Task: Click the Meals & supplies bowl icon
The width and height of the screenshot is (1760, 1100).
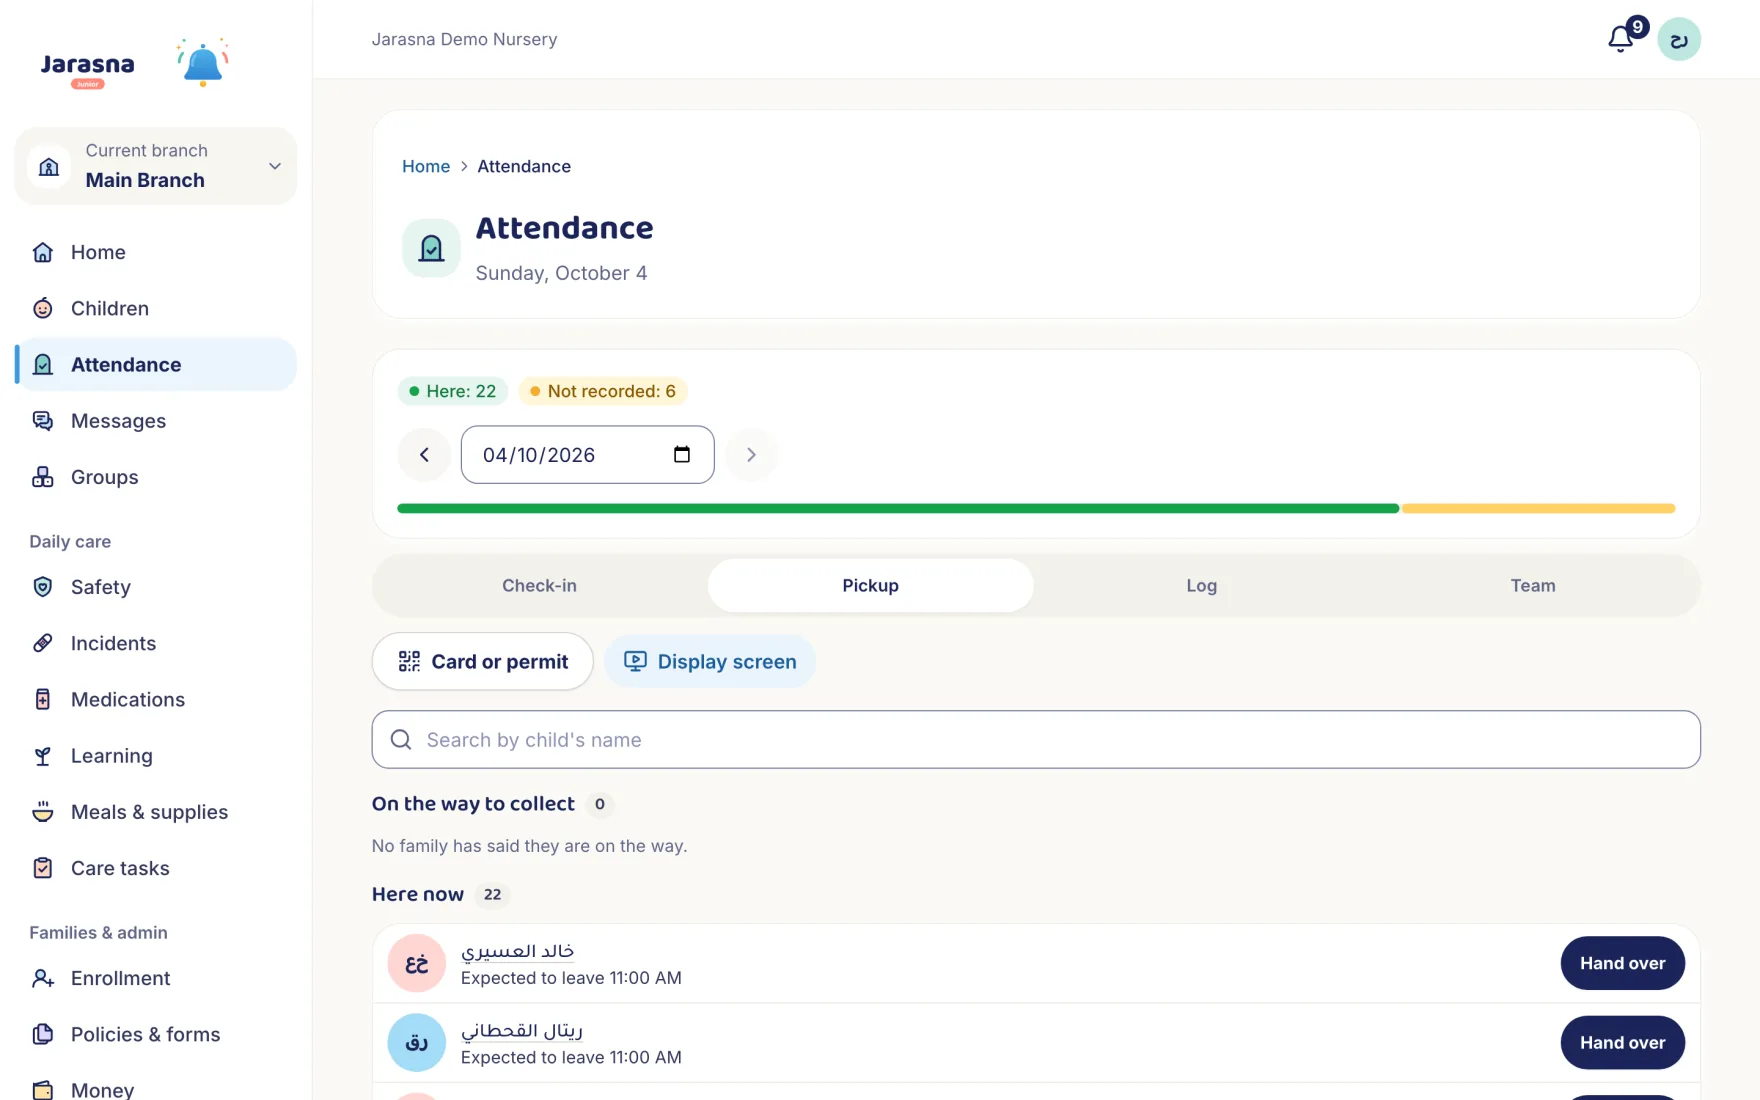Action: [x=43, y=812]
